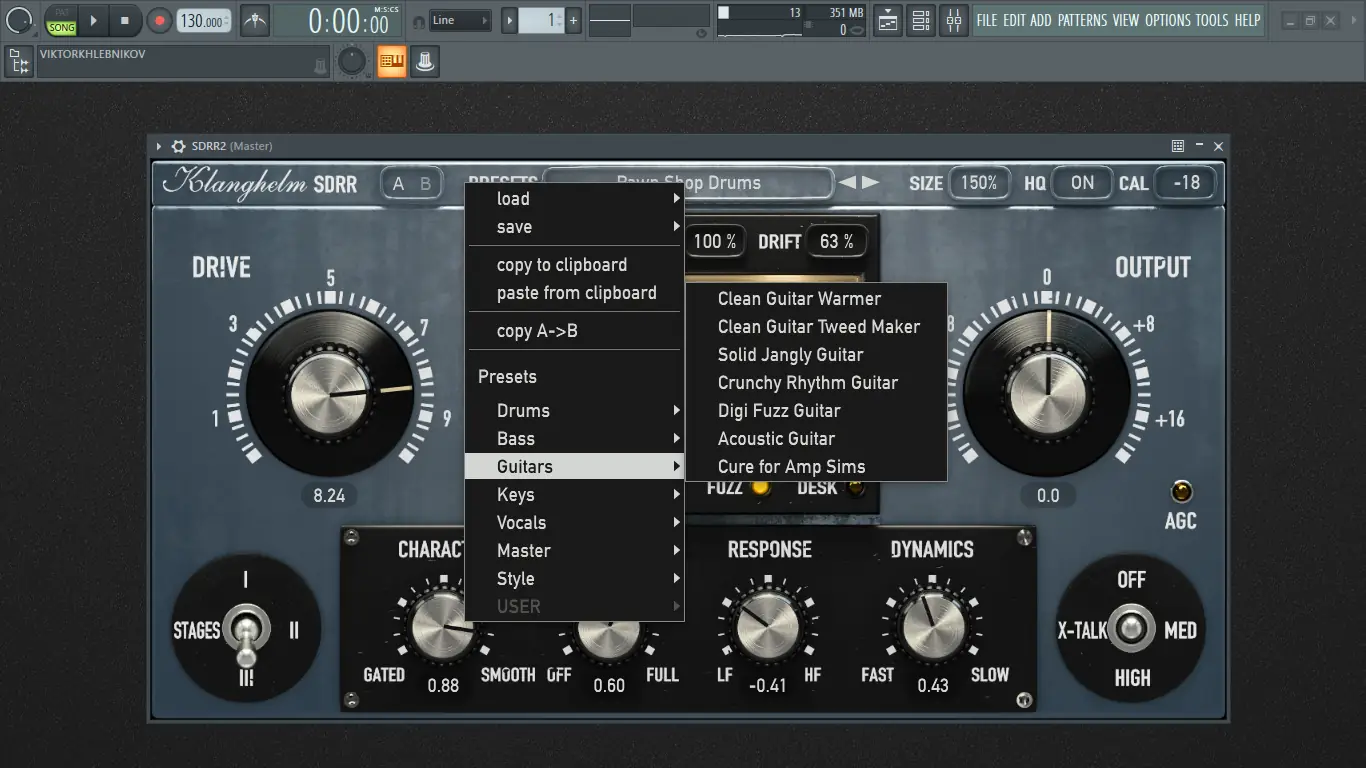Flip the STAGES toggle switch
The image size is (1366, 768).
pos(245,633)
